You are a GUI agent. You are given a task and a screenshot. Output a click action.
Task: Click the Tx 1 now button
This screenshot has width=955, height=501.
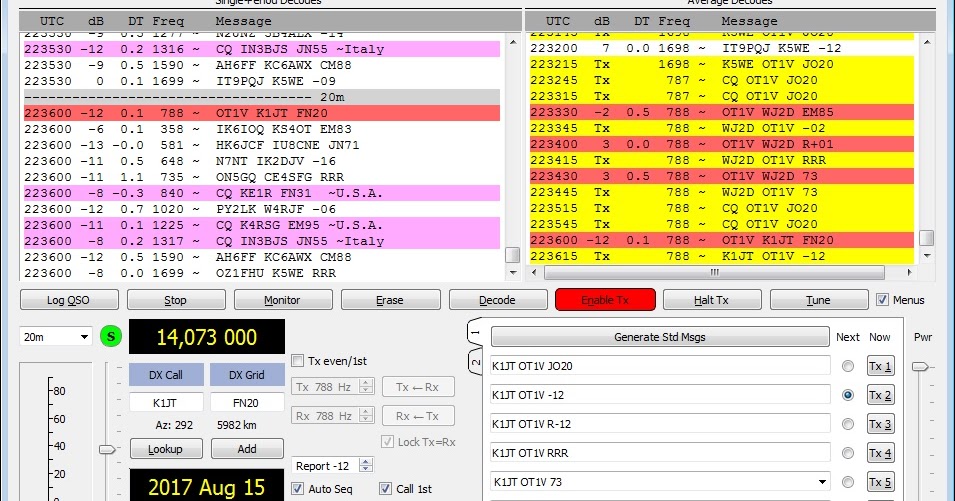point(881,366)
